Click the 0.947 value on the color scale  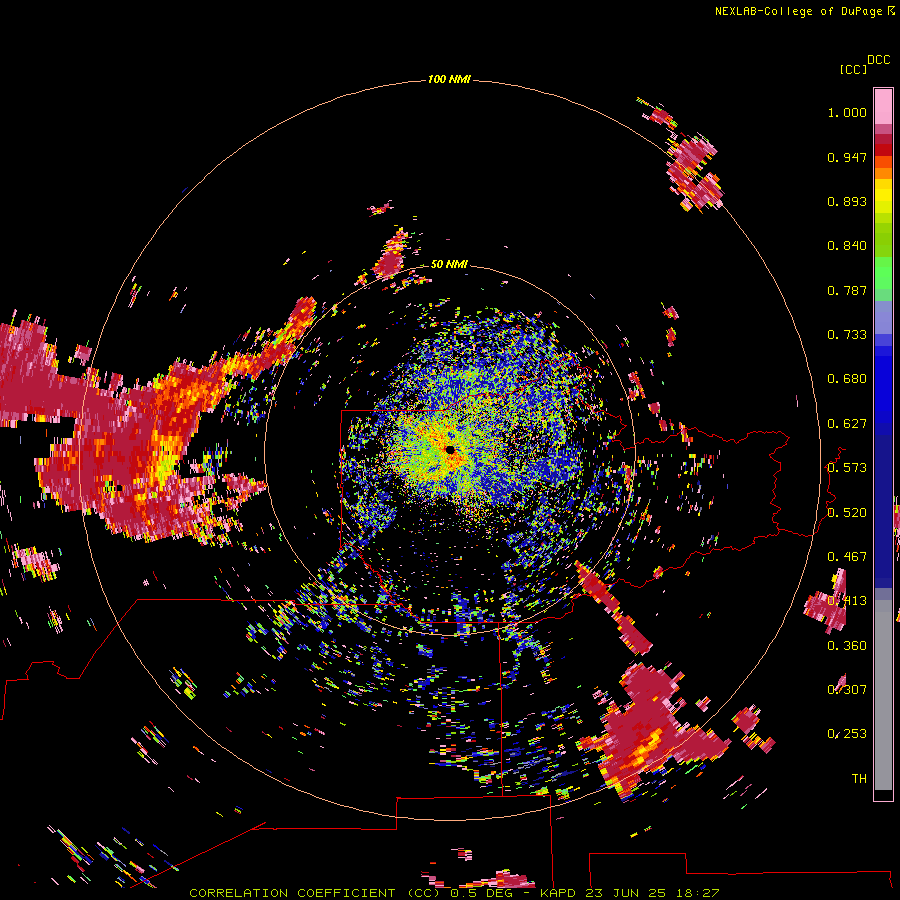[847, 157]
